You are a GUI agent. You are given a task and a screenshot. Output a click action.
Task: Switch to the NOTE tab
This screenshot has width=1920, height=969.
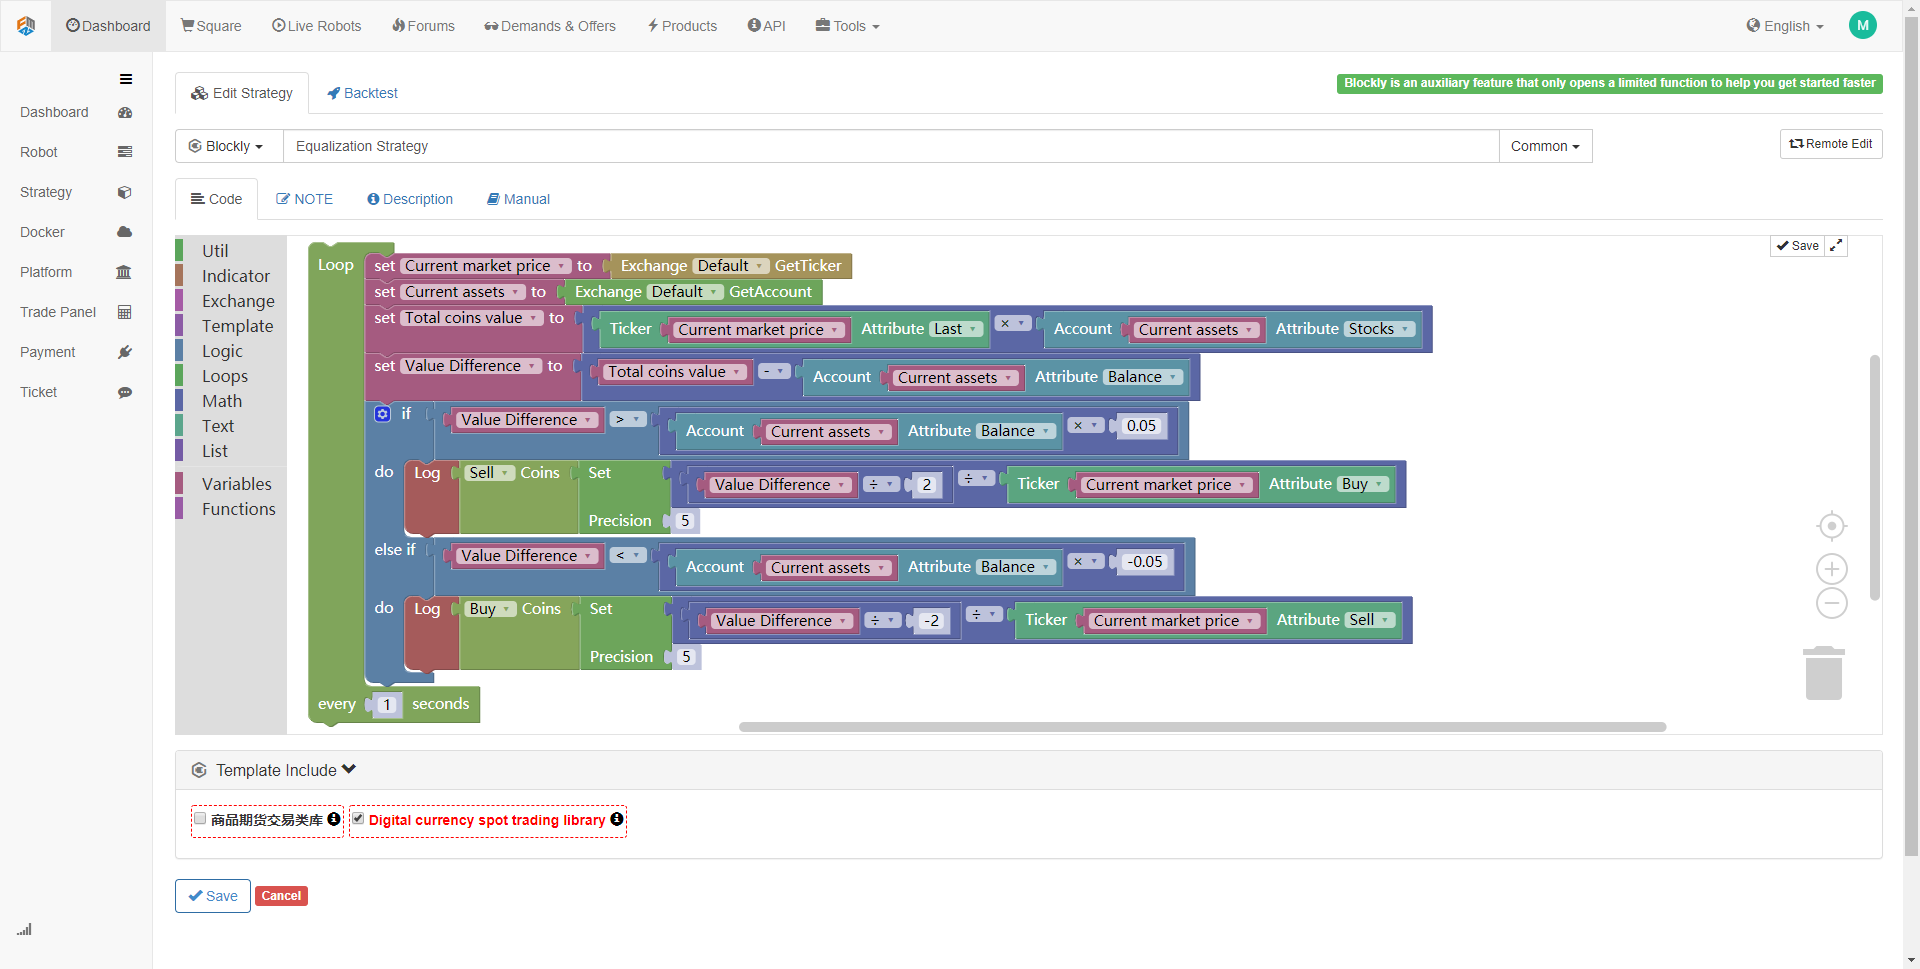click(x=305, y=199)
